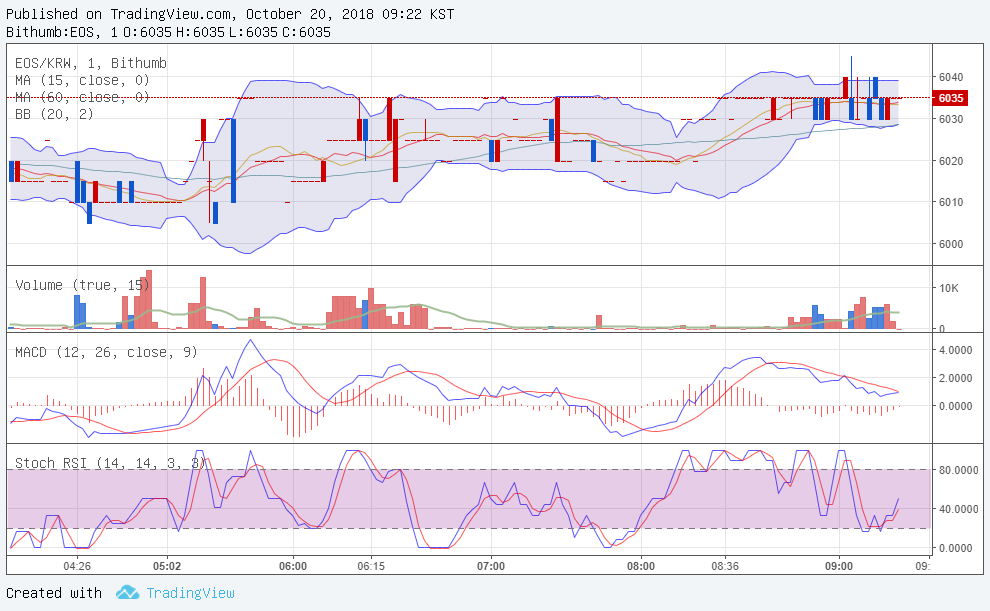The width and height of the screenshot is (990, 611).
Task: Click the 0.0000 MACD axis label
Action: 955,406
